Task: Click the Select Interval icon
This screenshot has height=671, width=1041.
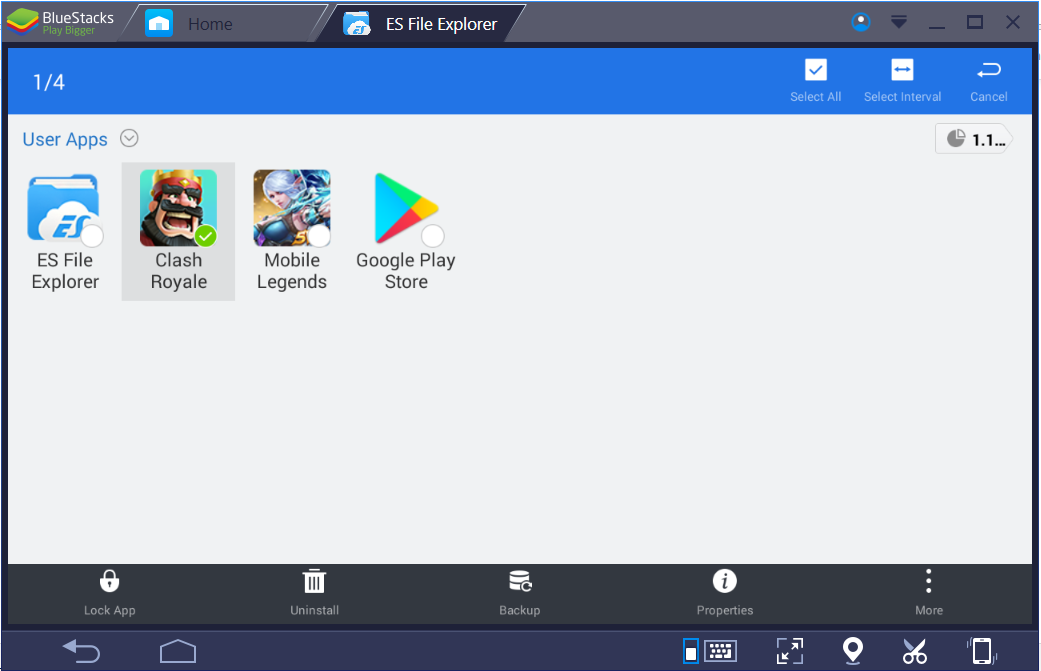Action: (x=902, y=70)
